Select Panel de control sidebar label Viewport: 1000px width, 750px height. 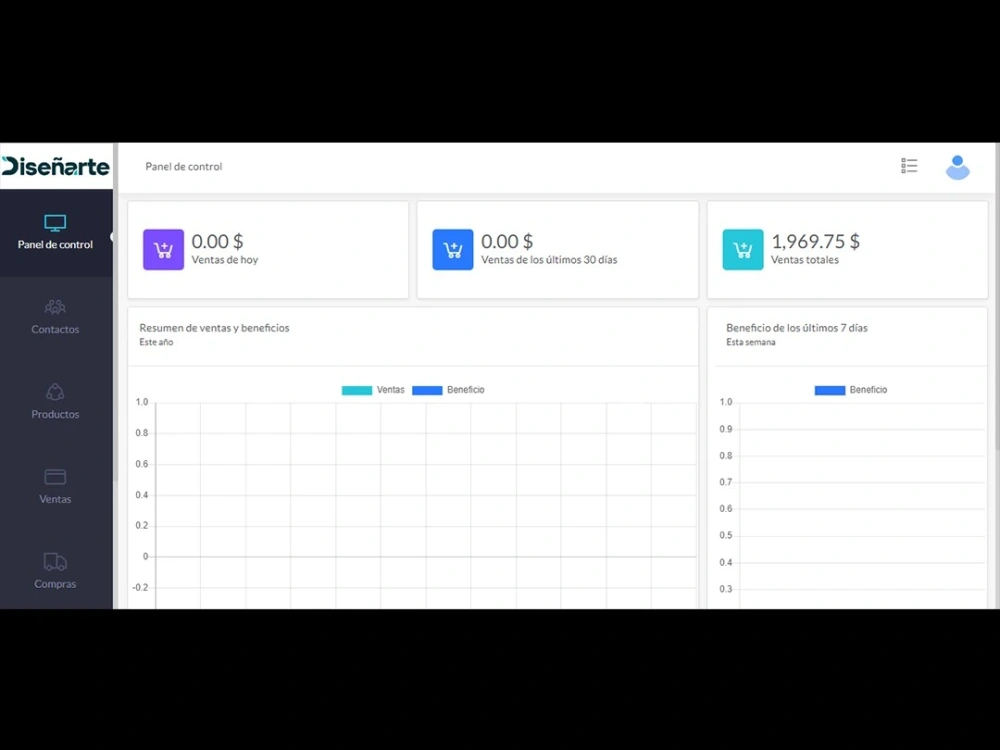tap(55, 244)
